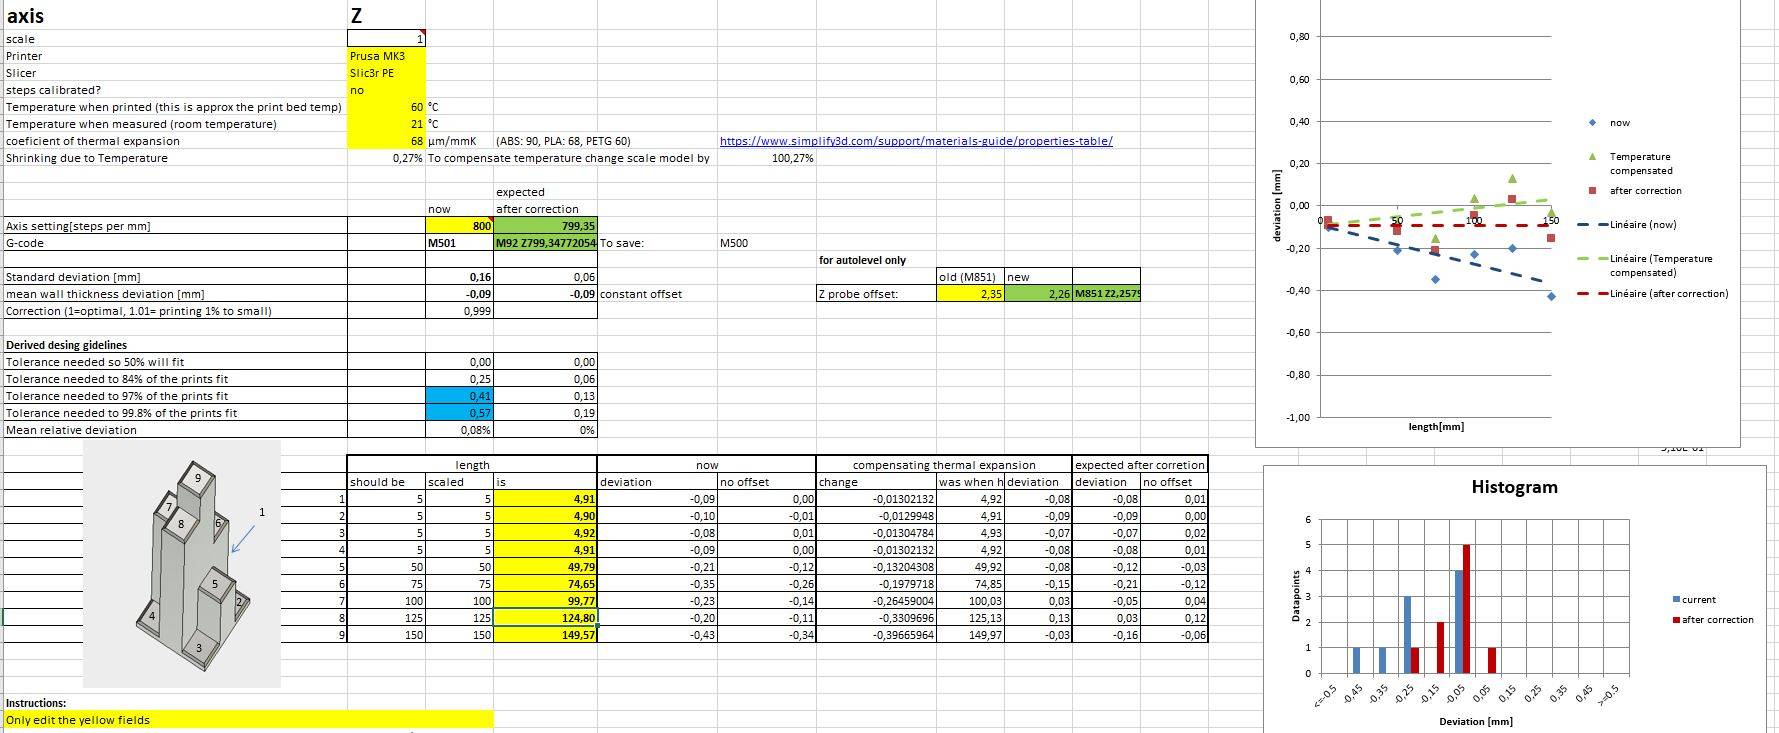This screenshot has width=1779, height=733.
Task: Select the Slicer cell 'Slic3r PE'
Action: pyautogui.click(x=386, y=73)
